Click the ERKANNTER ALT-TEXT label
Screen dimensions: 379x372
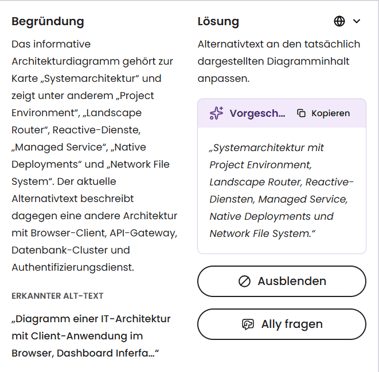tap(57, 296)
